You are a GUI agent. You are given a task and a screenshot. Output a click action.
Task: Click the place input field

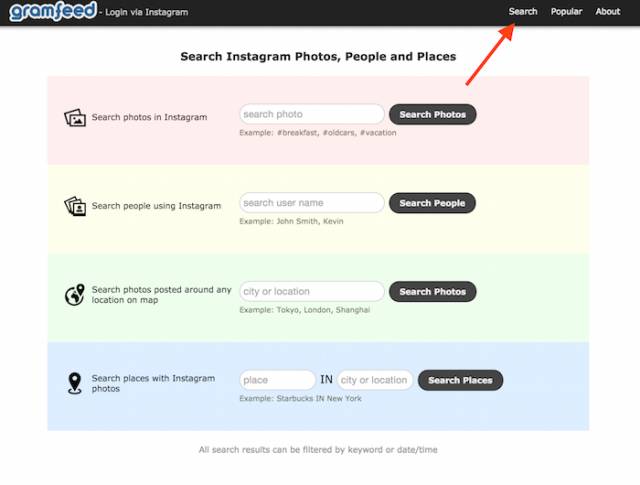coord(277,380)
